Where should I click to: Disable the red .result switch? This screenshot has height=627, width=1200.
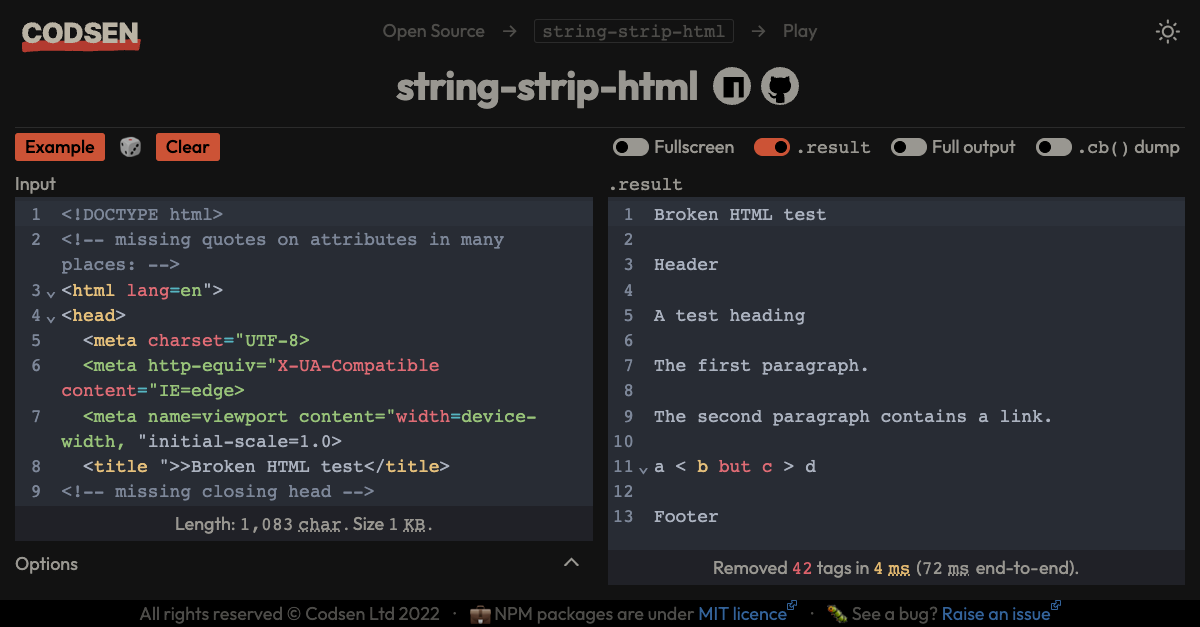click(x=772, y=147)
